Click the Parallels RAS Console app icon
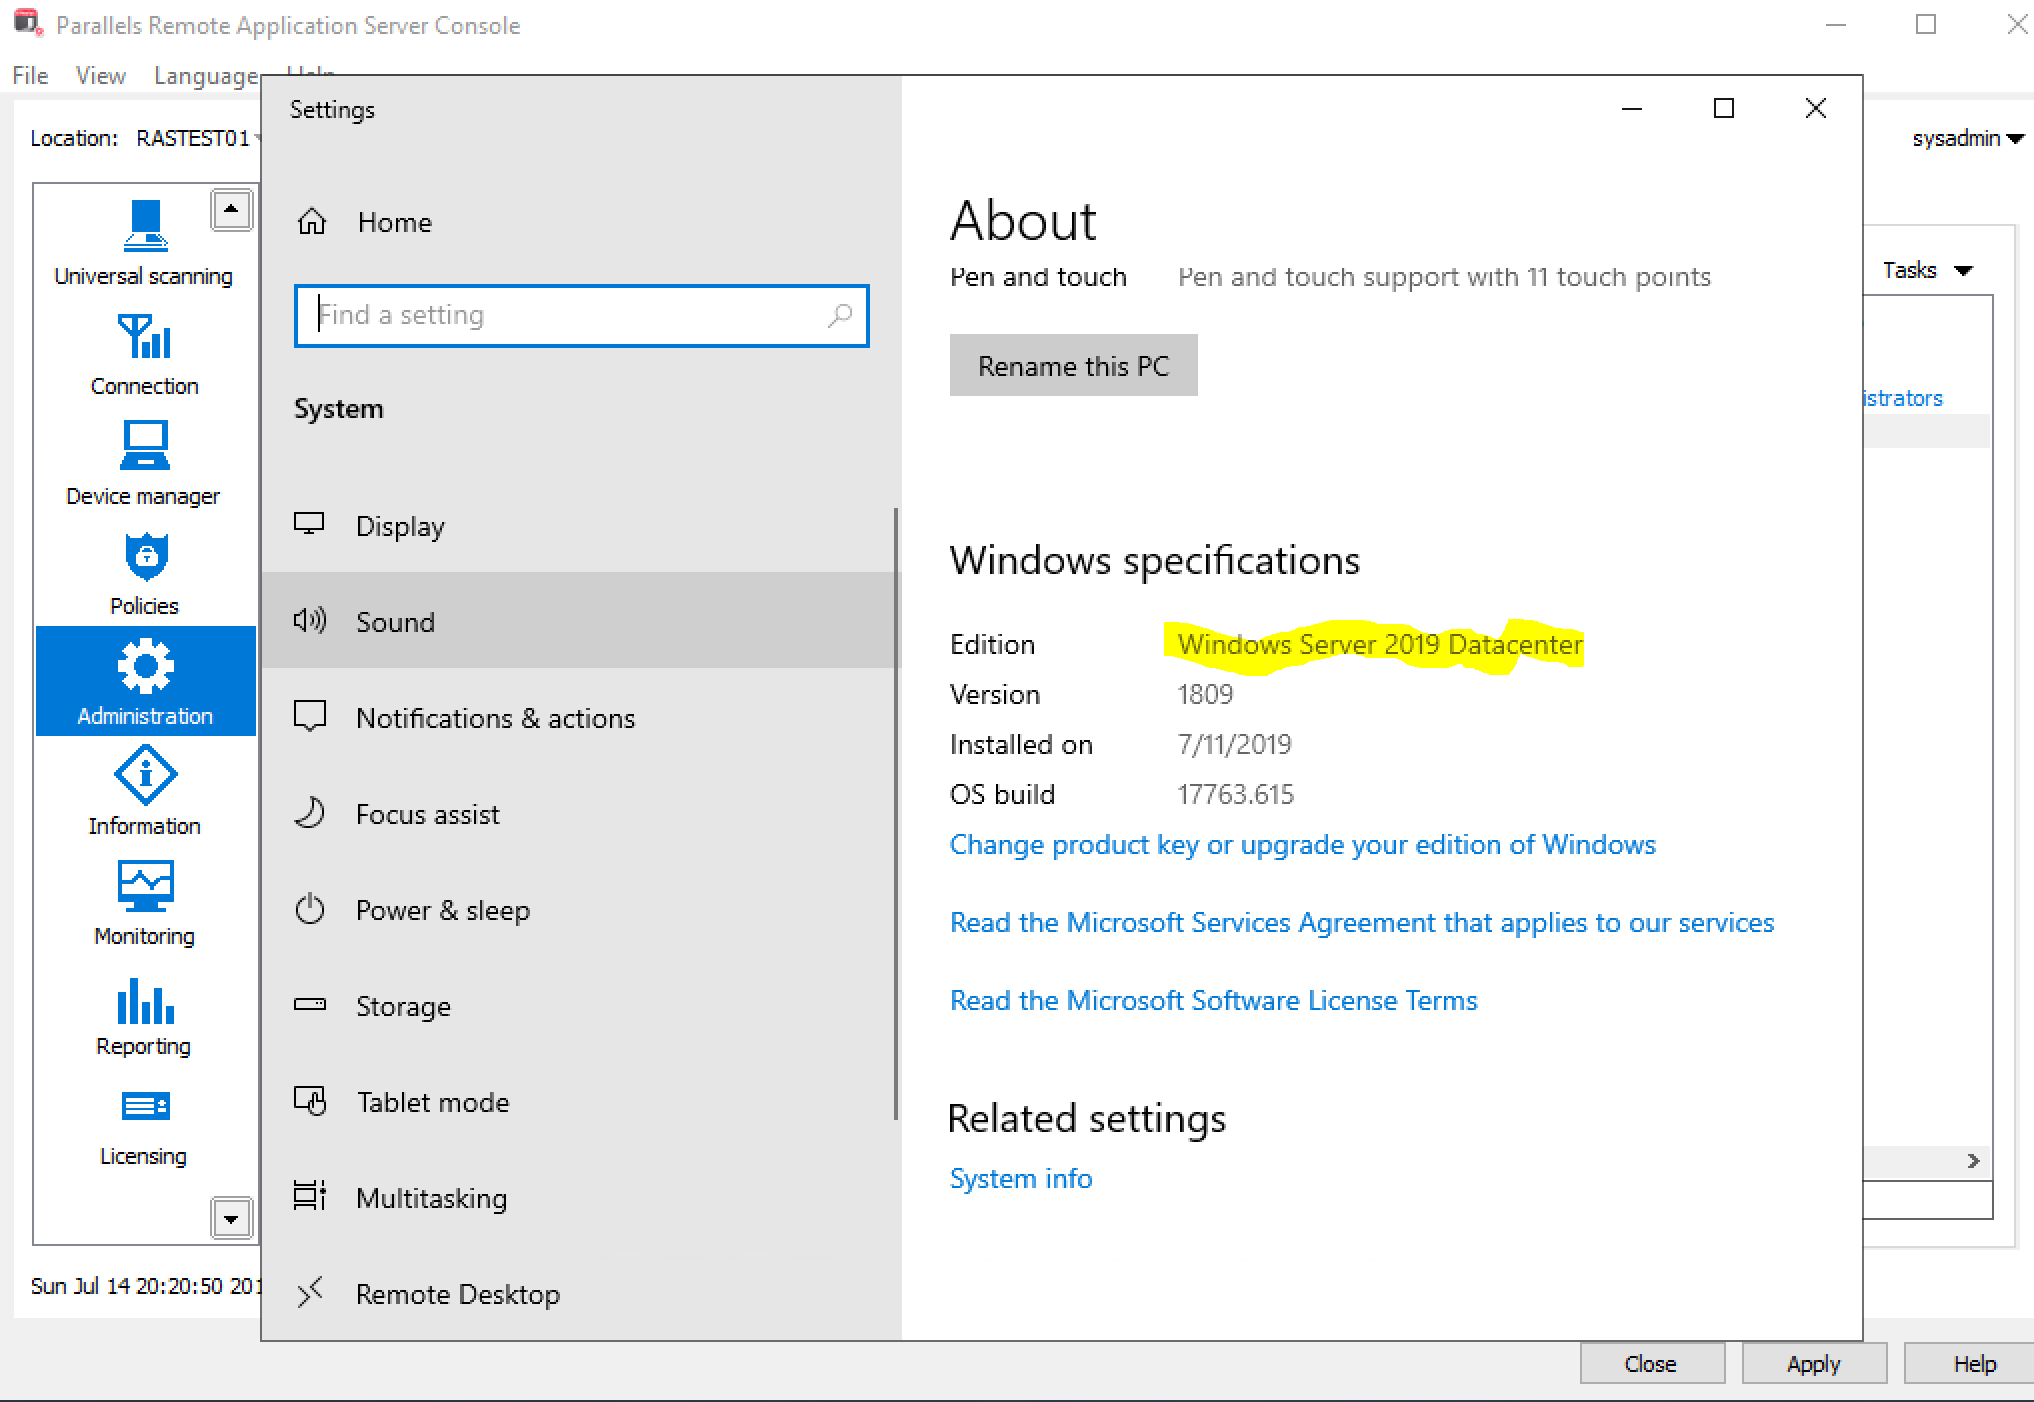Viewport: 2034px width, 1402px height. [28, 23]
